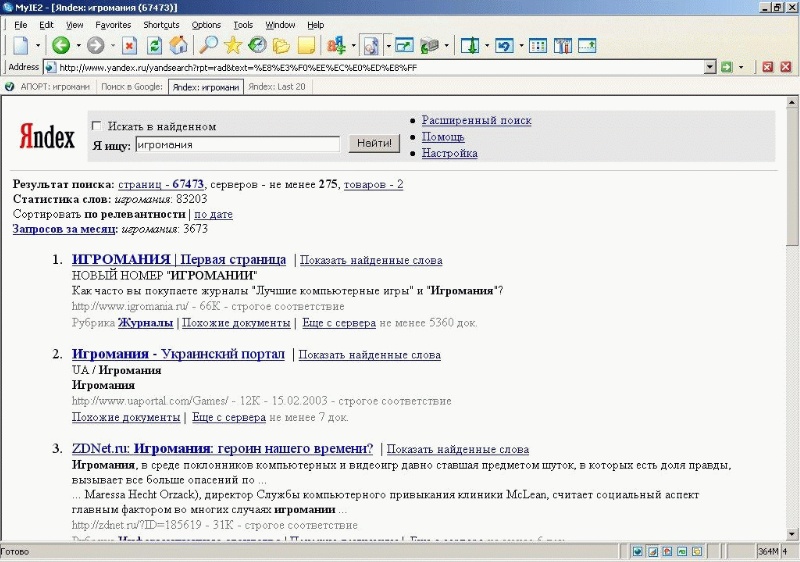This screenshot has width=800, height=562.
Task: Open the Shortcuts menu
Action: click(161, 24)
